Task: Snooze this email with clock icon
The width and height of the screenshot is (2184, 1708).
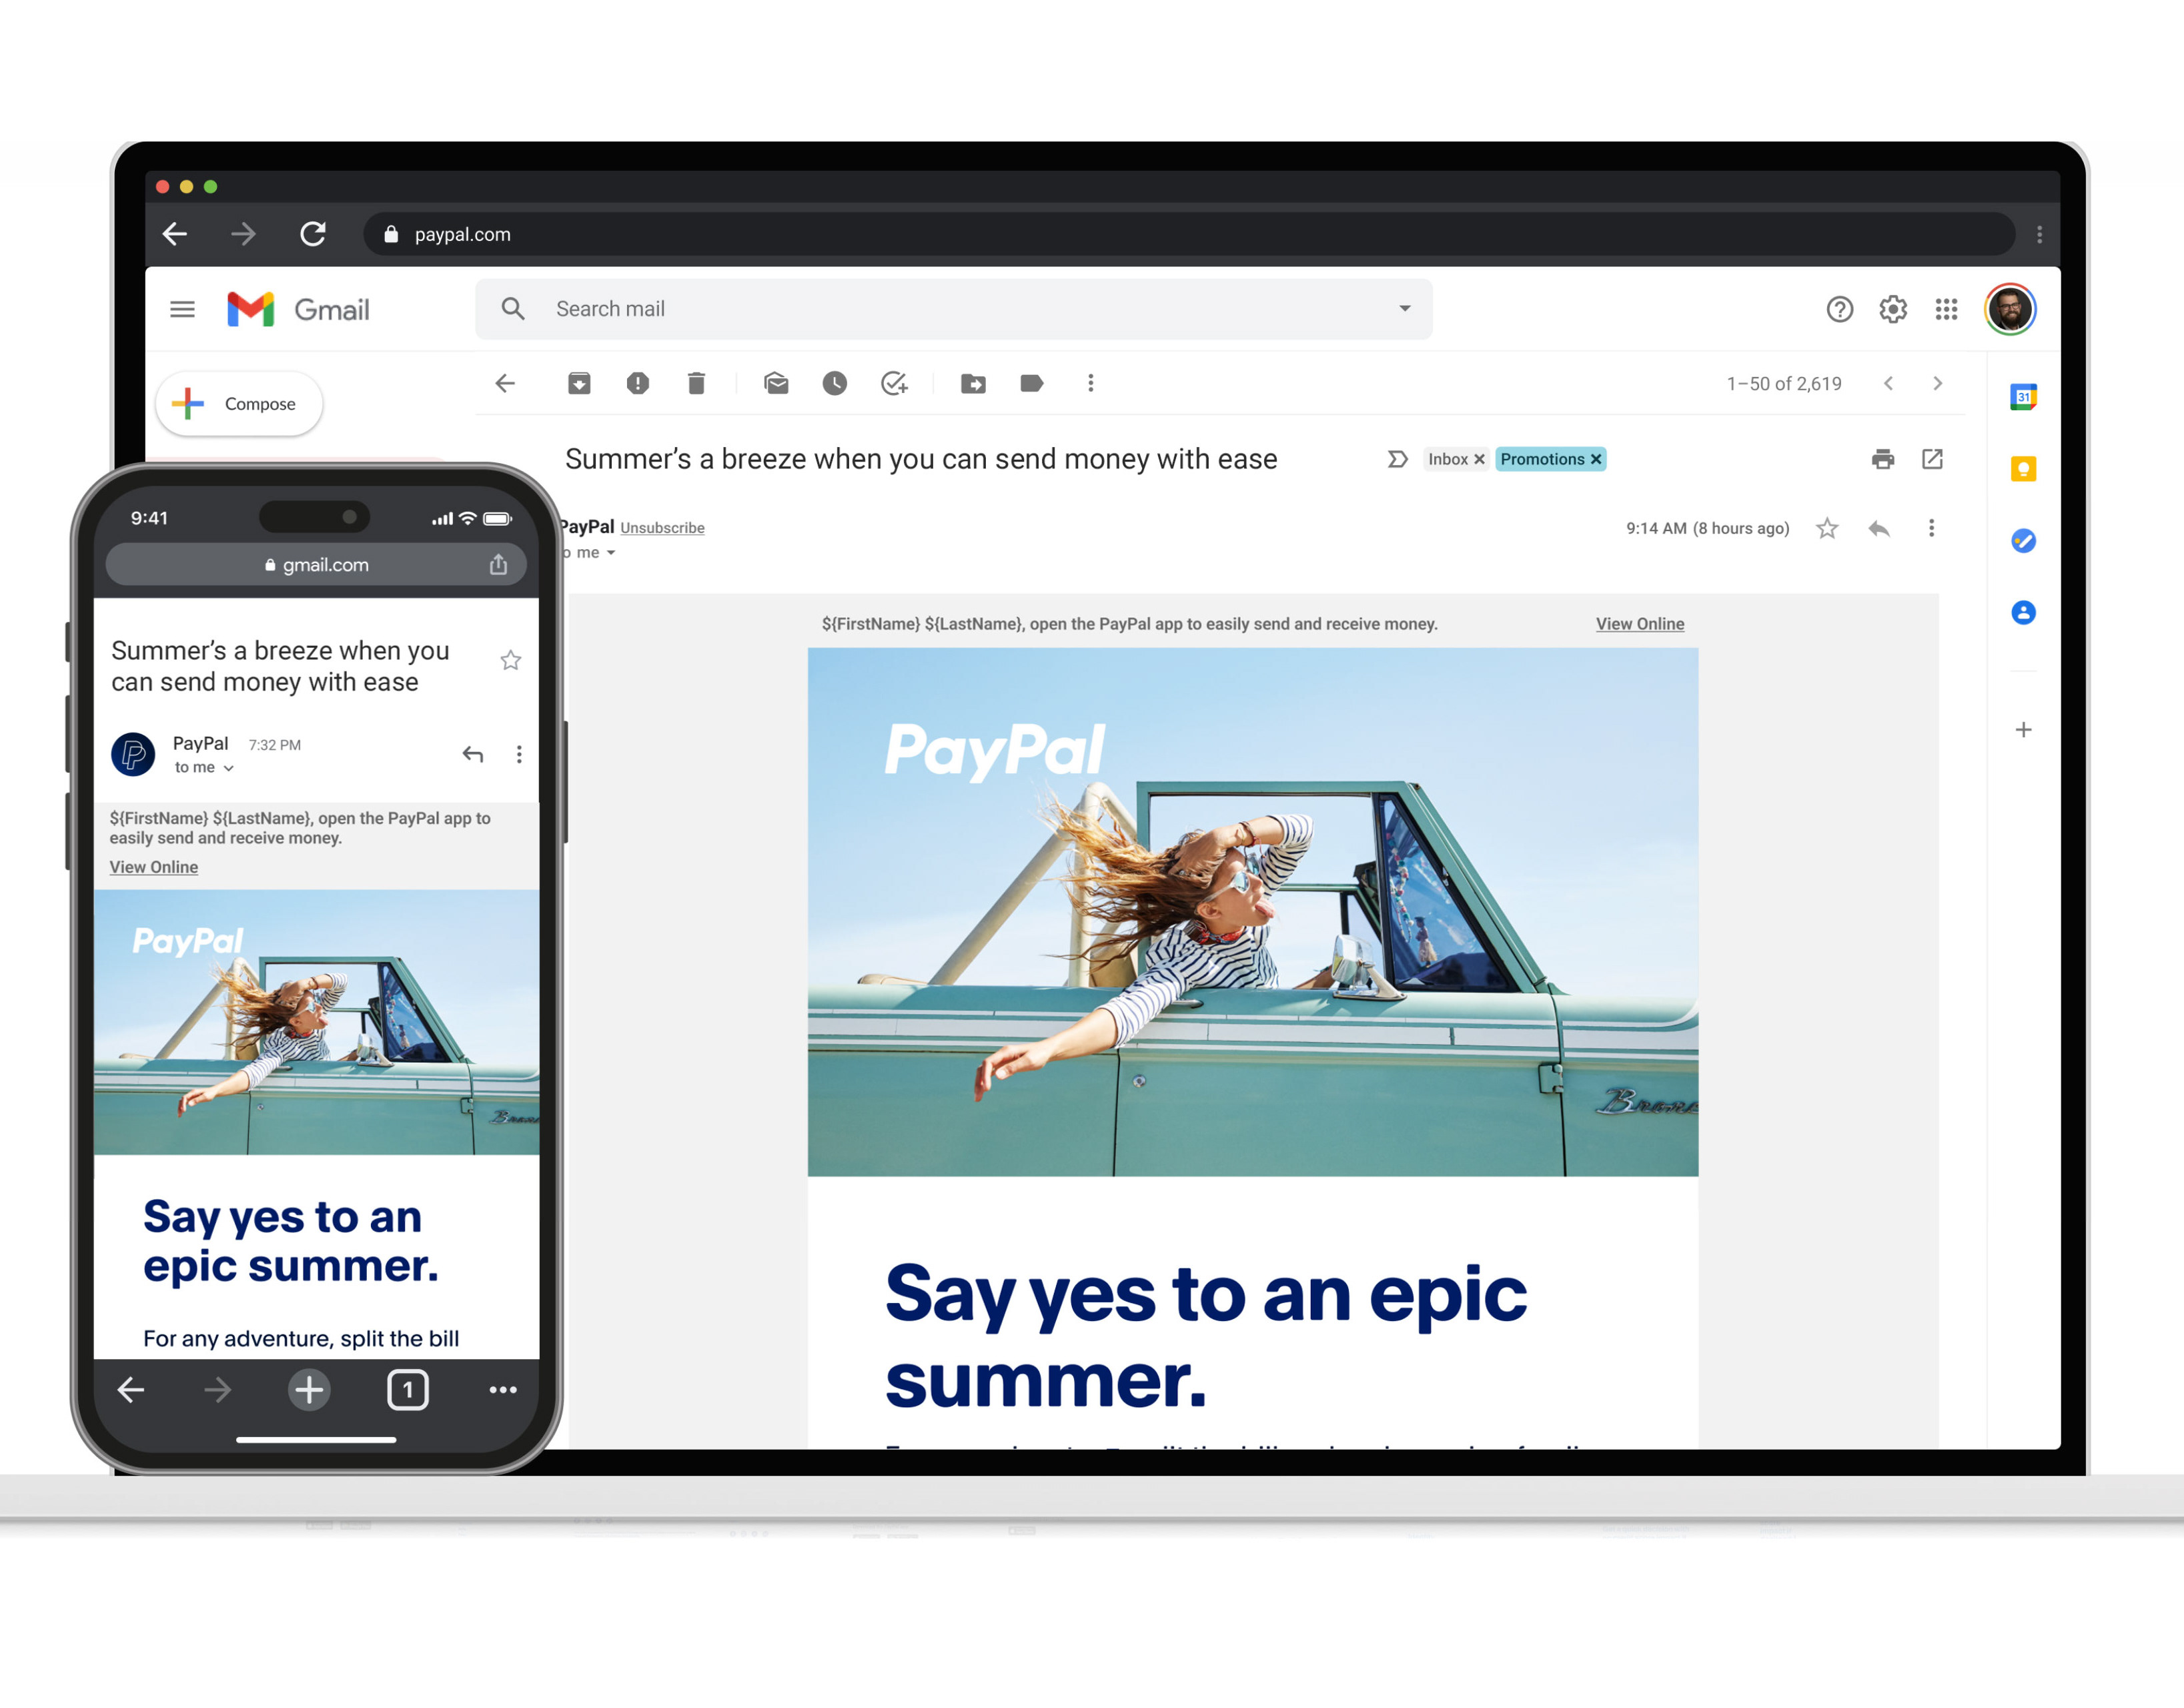Action: point(834,383)
